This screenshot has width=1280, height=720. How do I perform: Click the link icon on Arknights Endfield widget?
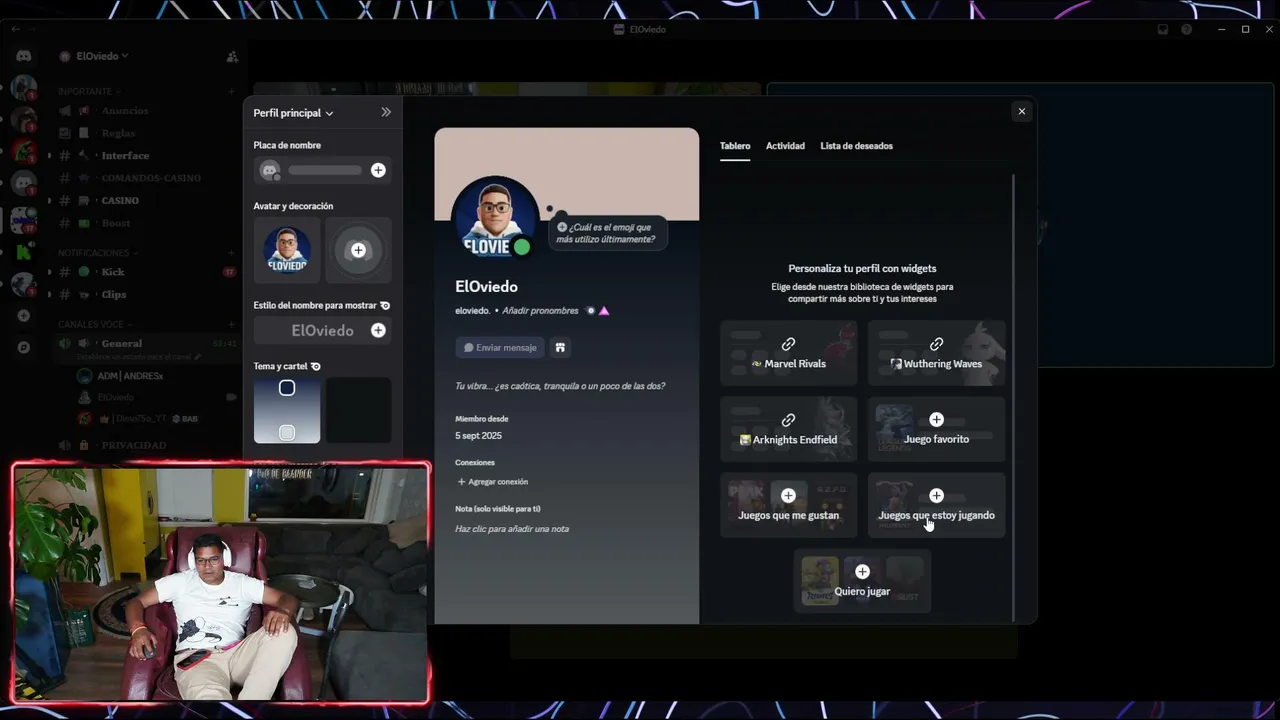788,420
